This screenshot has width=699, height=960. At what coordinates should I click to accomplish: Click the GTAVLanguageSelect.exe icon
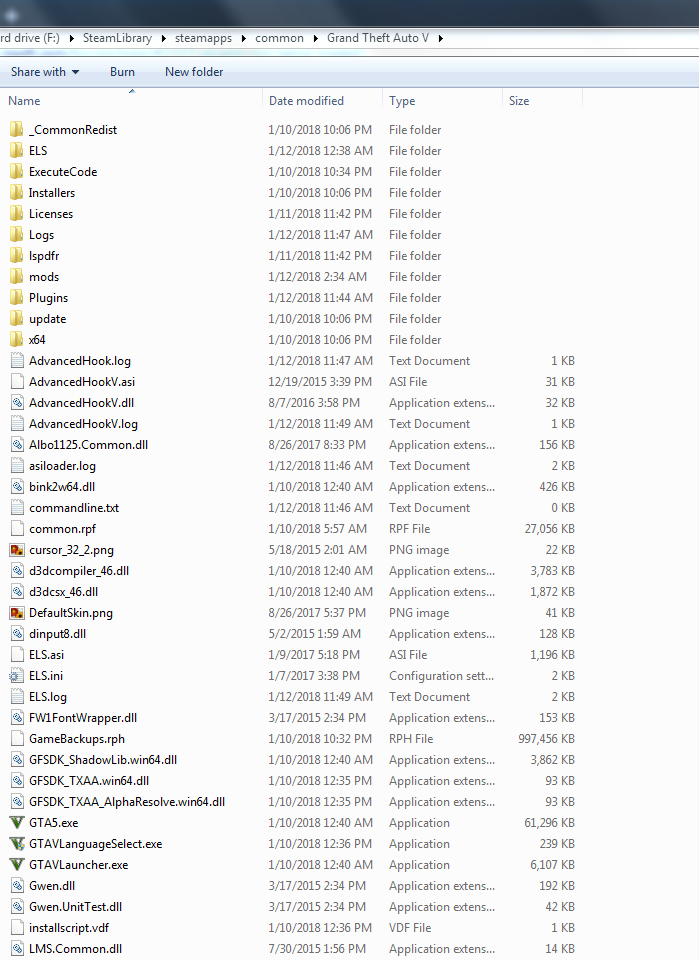17,844
